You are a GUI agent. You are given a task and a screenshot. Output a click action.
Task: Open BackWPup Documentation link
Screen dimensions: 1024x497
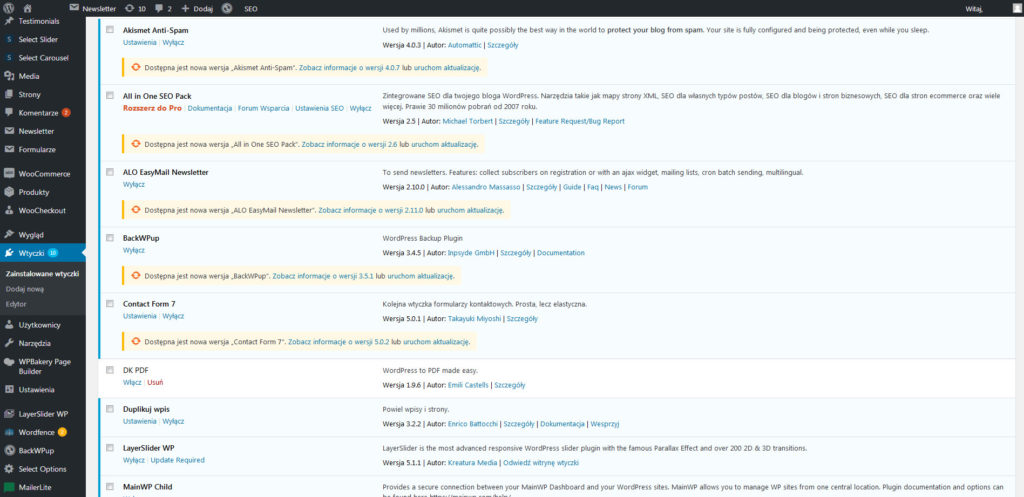point(561,253)
